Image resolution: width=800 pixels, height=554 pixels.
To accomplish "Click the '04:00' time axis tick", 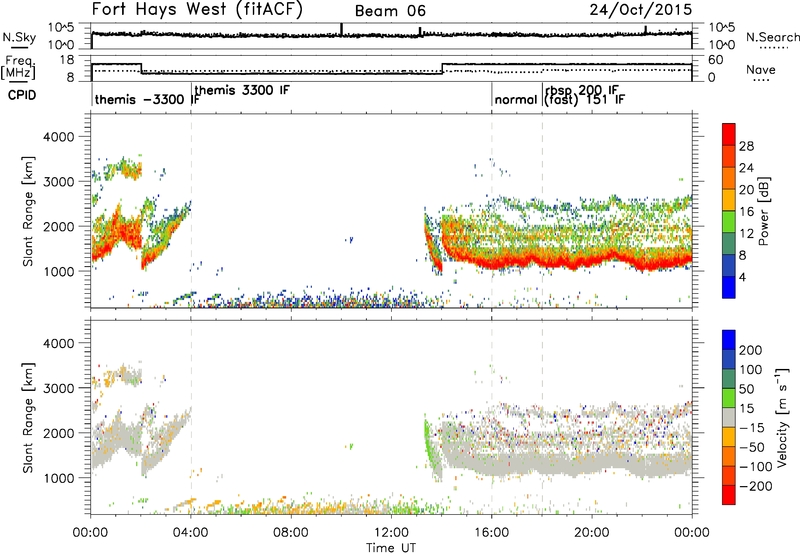I will [191, 533].
